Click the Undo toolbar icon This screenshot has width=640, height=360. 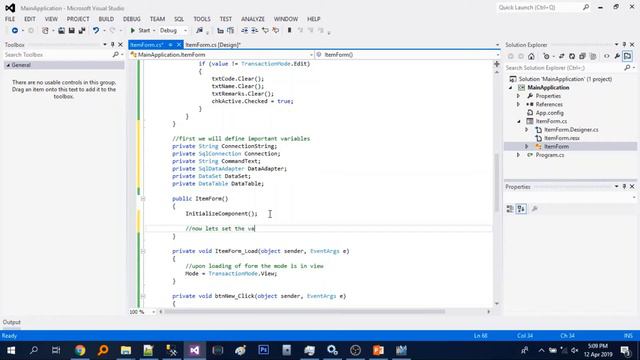point(96,31)
